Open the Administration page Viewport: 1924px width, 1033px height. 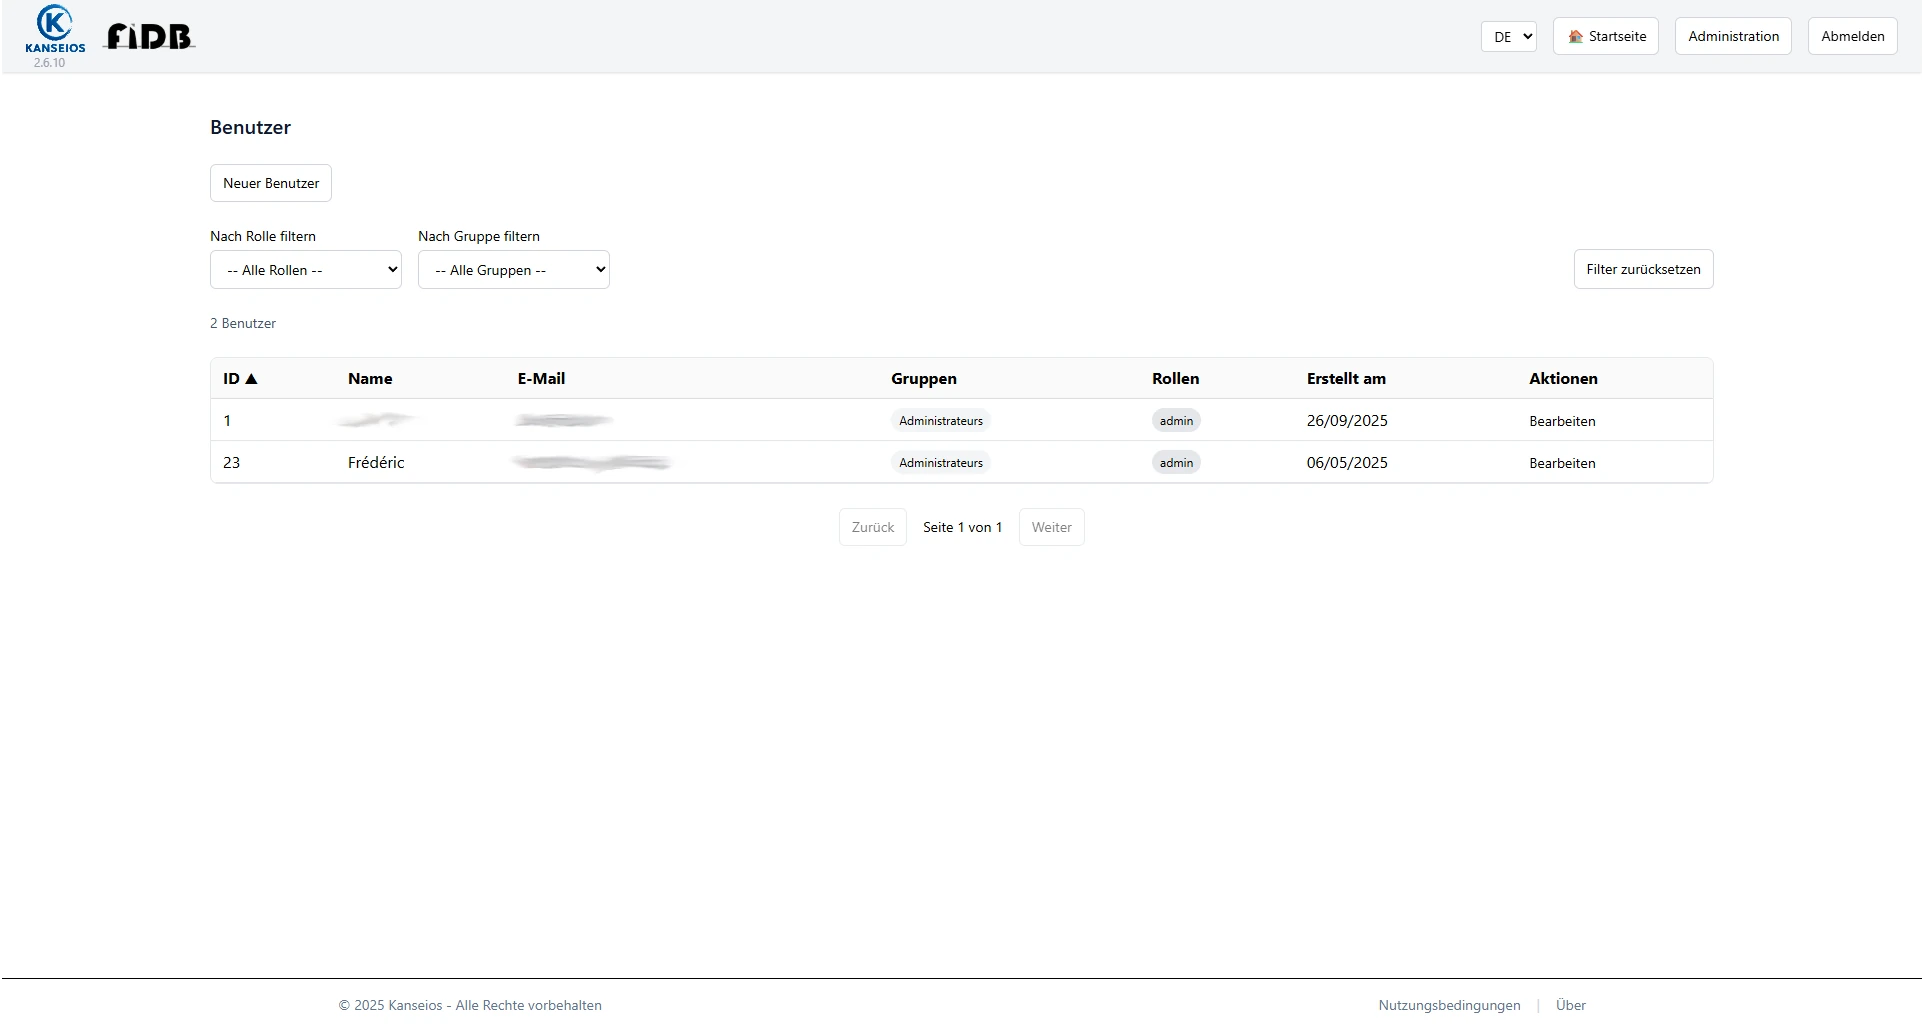coord(1732,36)
